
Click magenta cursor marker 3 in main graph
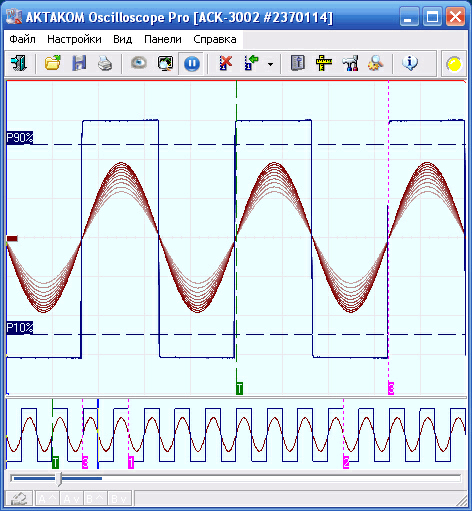(391, 388)
